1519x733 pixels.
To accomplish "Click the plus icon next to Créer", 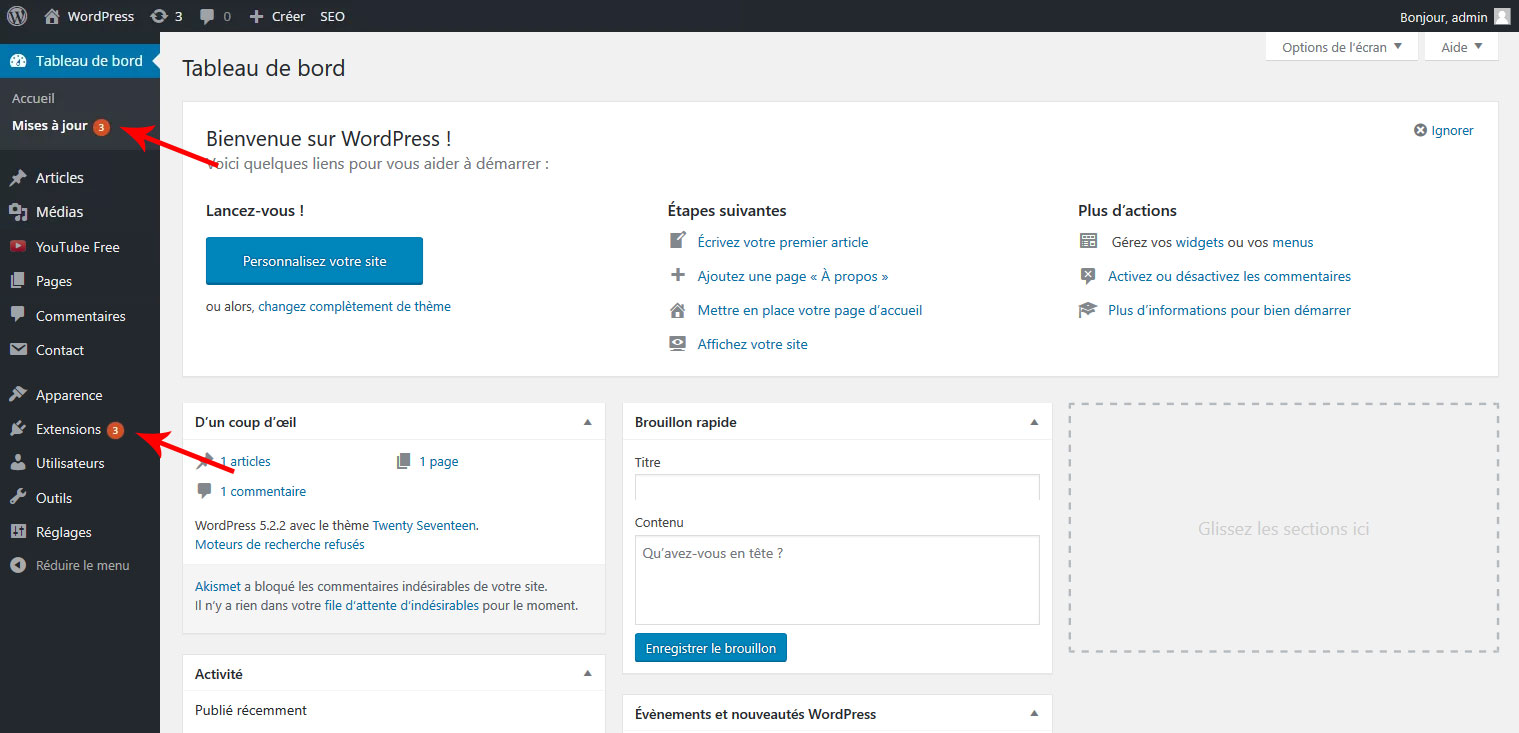I will pos(257,16).
